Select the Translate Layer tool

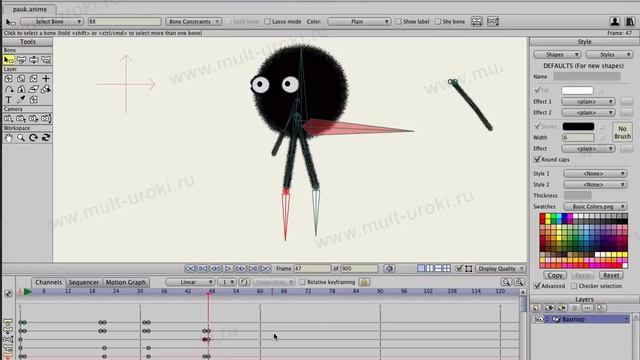tap(9, 78)
